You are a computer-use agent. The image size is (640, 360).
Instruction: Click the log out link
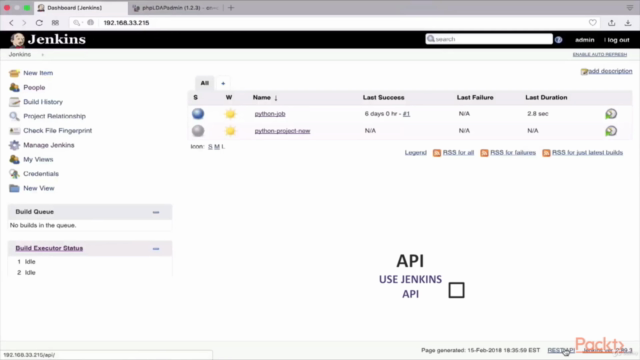coord(618,40)
